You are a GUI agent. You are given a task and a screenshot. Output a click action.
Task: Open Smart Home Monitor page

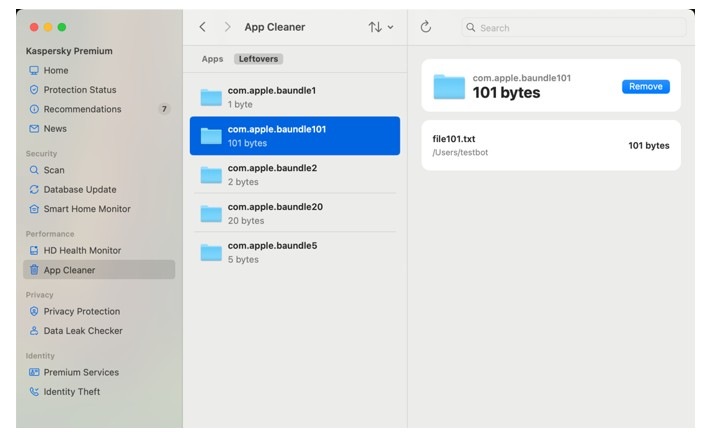pyautogui.click(x=87, y=209)
